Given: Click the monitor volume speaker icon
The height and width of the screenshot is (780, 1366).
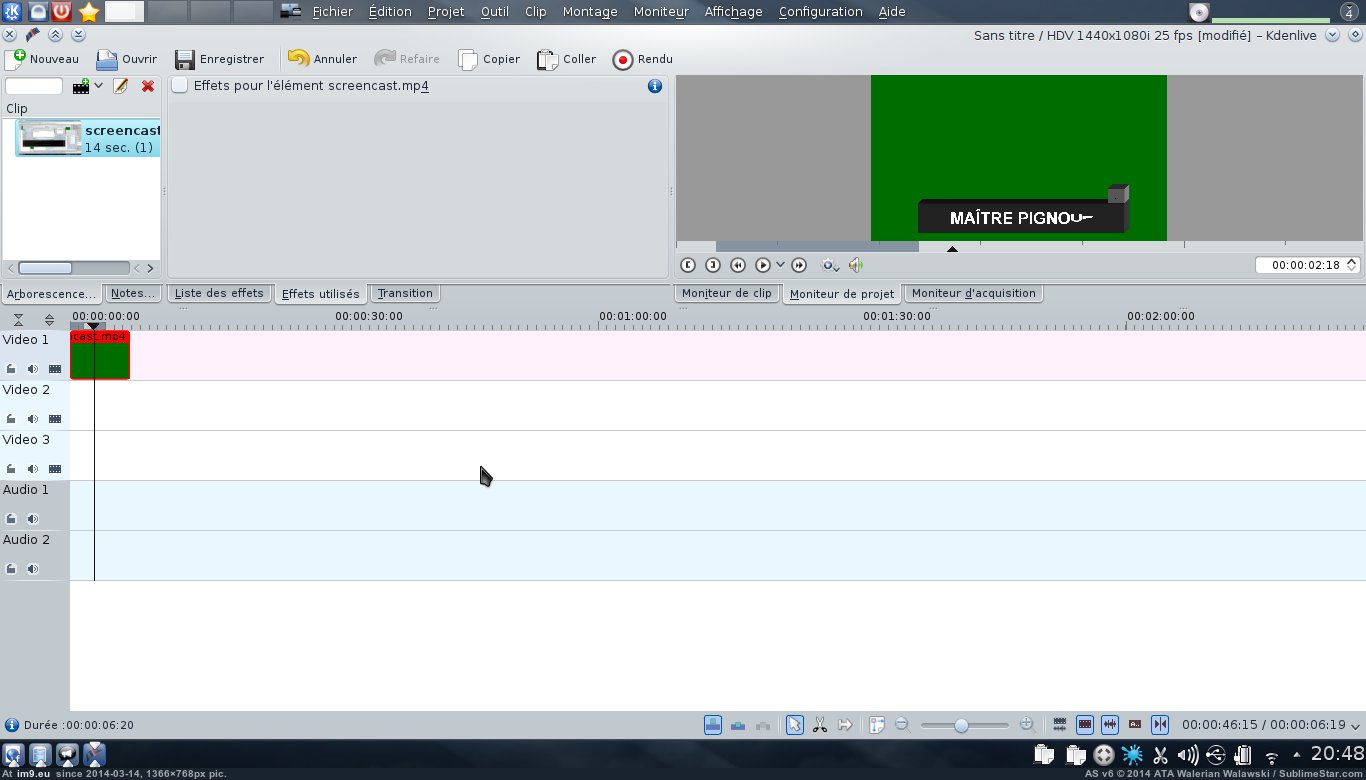Looking at the screenshot, I should 855,265.
